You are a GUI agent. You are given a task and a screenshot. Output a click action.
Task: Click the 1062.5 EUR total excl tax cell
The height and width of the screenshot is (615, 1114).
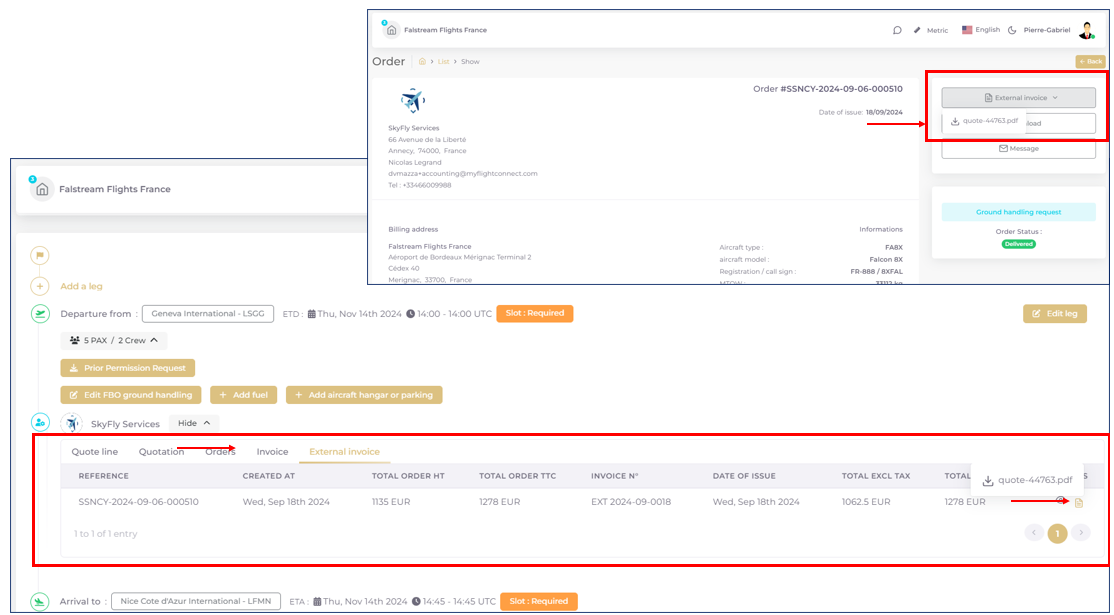tap(866, 502)
